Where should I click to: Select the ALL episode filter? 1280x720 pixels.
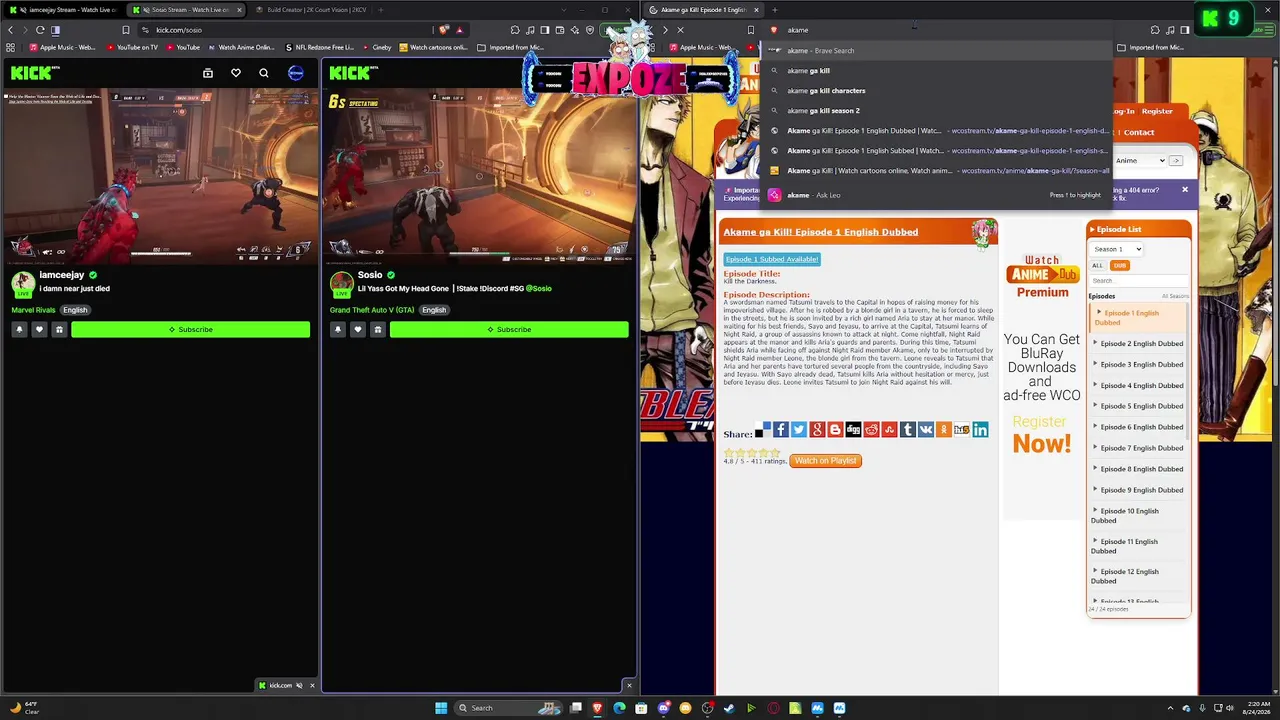click(x=1097, y=265)
